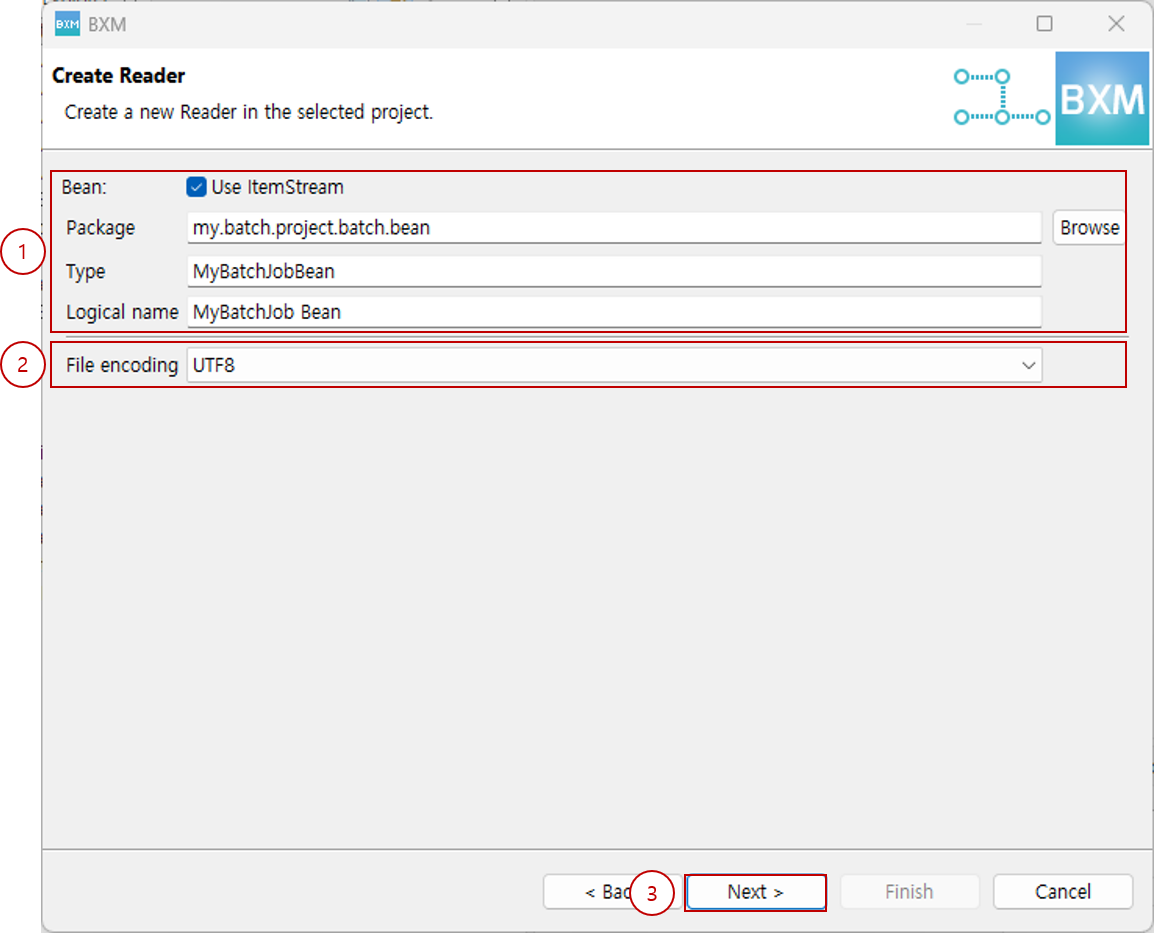Click the Finish button

pyautogui.click(x=909, y=891)
